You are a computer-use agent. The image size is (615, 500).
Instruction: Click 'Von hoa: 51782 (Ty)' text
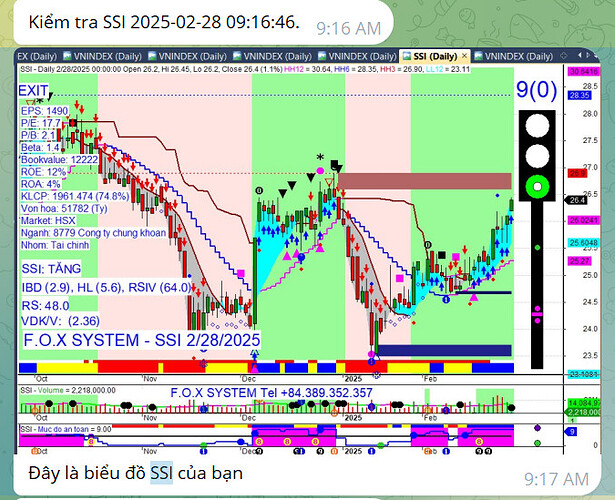(x=64, y=208)
